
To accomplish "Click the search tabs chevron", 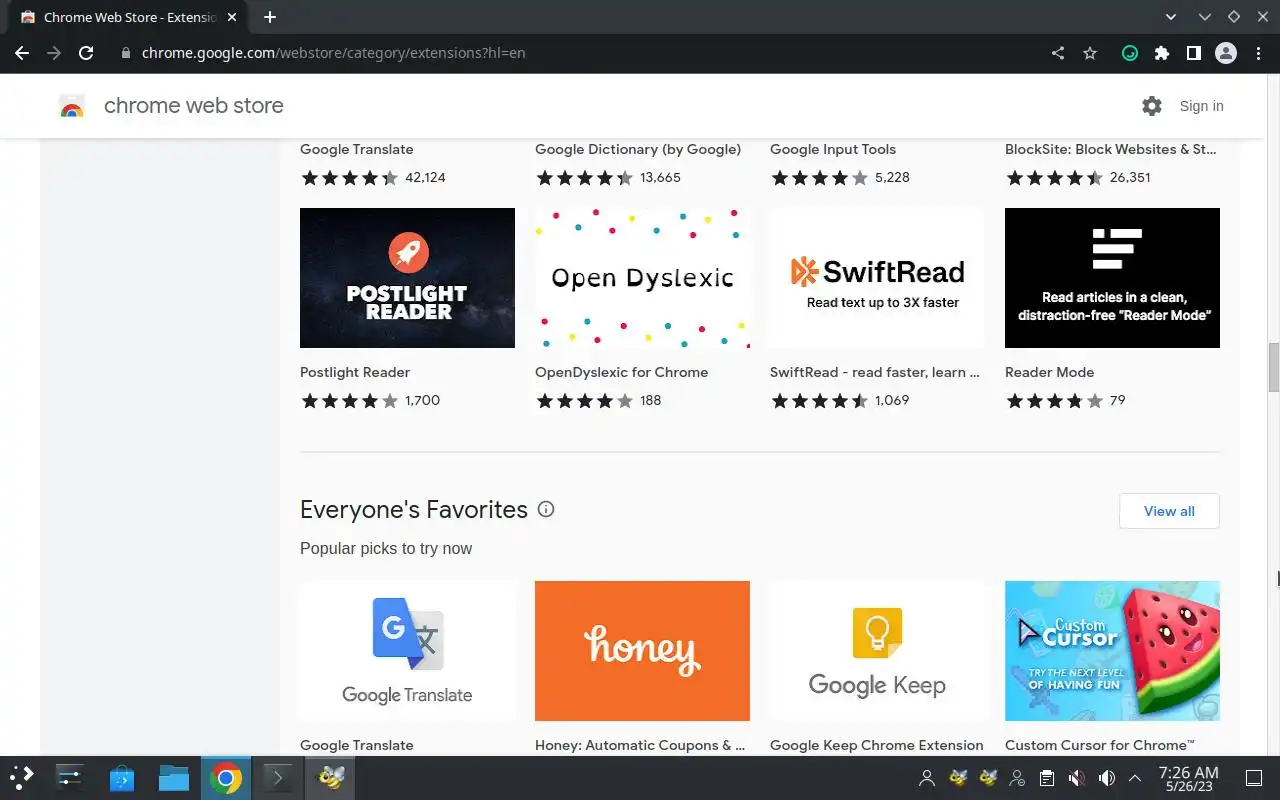I will pyautogui.click(x=1172, y=17).
